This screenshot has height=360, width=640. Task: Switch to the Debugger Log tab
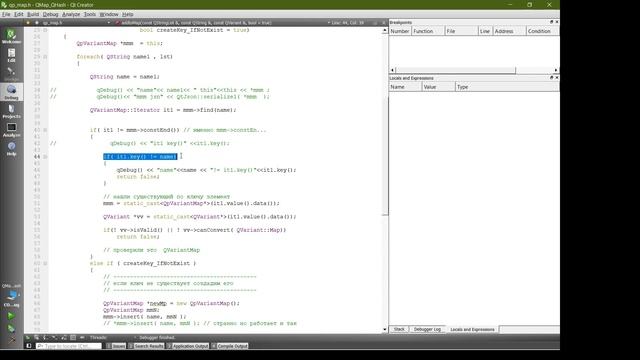[x=427, y=329]
